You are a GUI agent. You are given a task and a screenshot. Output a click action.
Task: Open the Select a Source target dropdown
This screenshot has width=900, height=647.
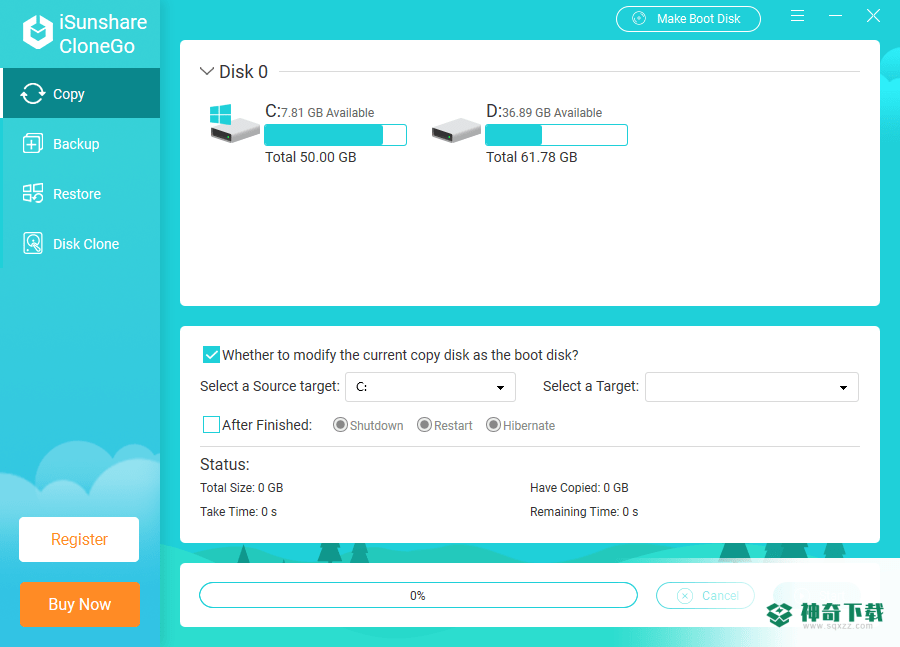click(x=430, y=387)
